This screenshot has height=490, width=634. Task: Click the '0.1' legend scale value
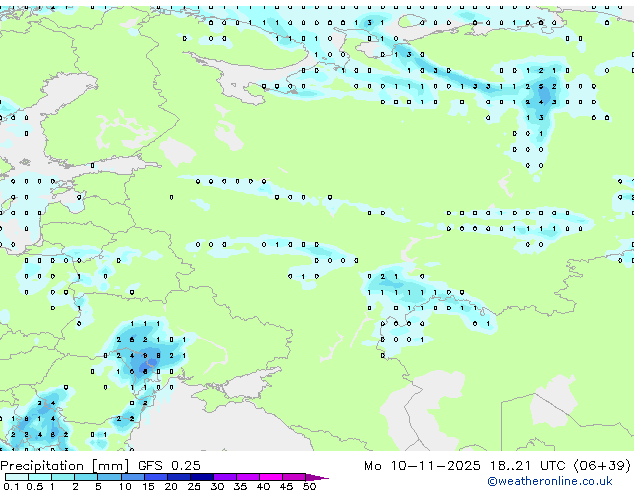pos(11,486)
